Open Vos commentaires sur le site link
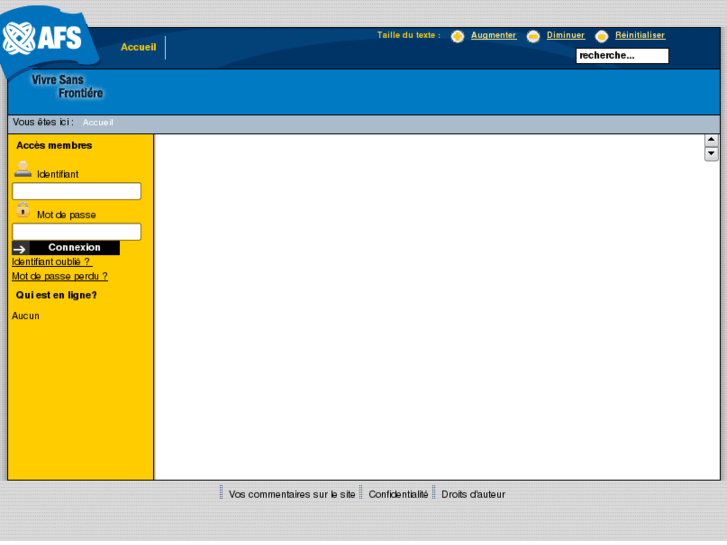This screenshot has height=545, width=727. (x=292, y=494)
